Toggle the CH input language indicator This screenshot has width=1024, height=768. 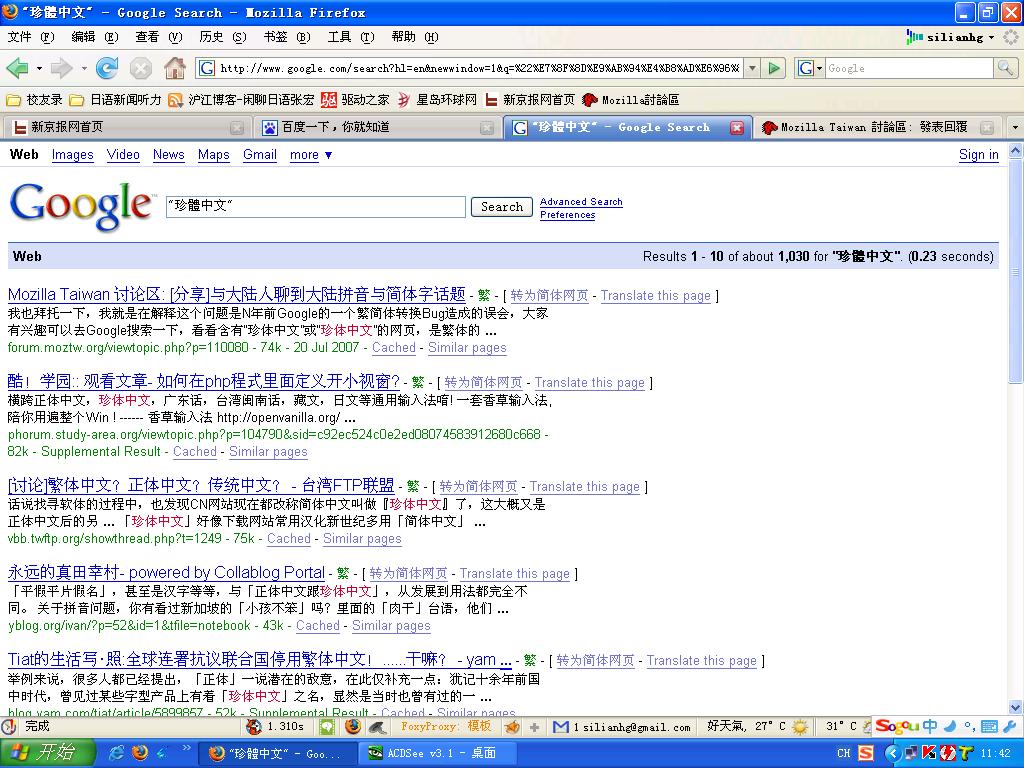coord(843,753)
